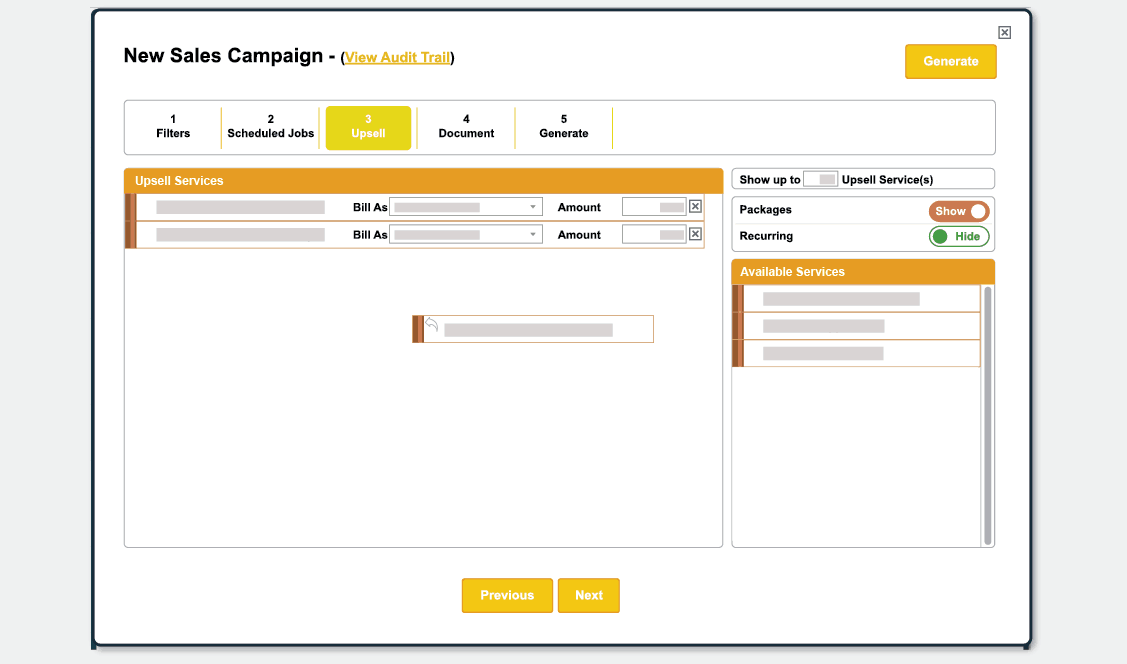Toggle the Packages Show switch
The width and height of the screenshot is (1127, 664).
click(959, 211)
